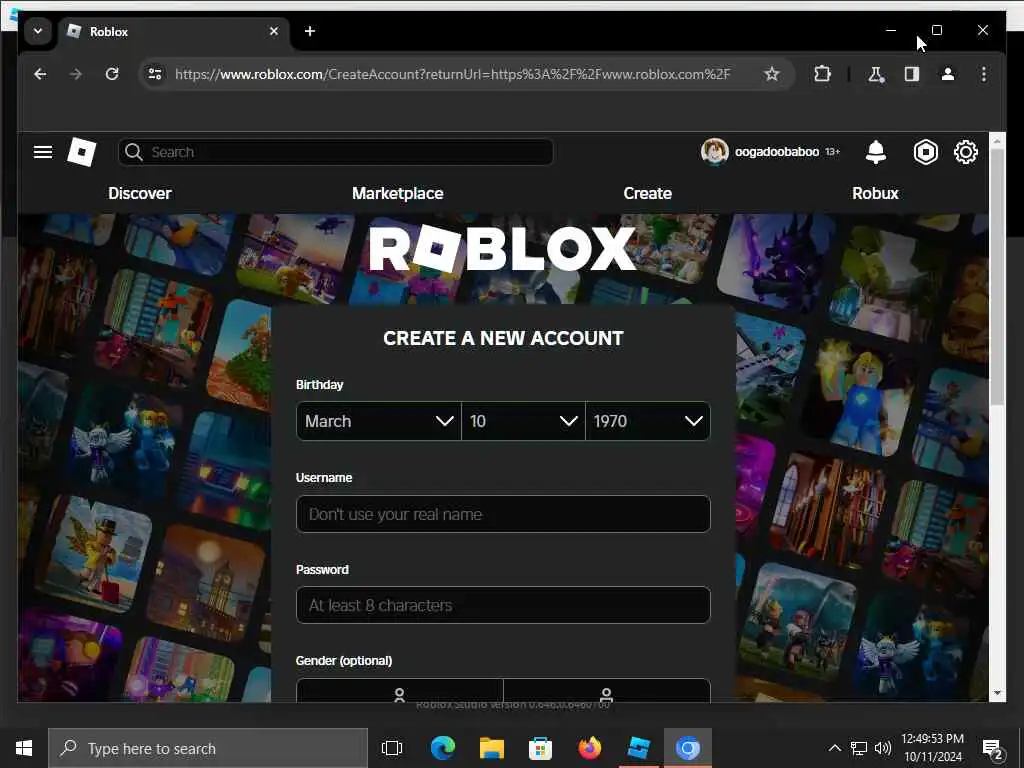Click the Gender (optional) label

[344, 660]
